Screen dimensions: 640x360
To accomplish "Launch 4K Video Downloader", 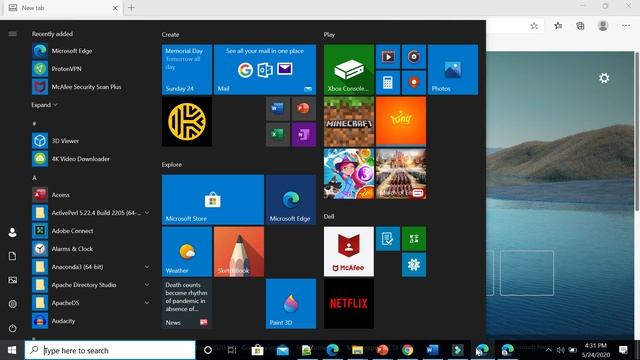I will 90,159.
